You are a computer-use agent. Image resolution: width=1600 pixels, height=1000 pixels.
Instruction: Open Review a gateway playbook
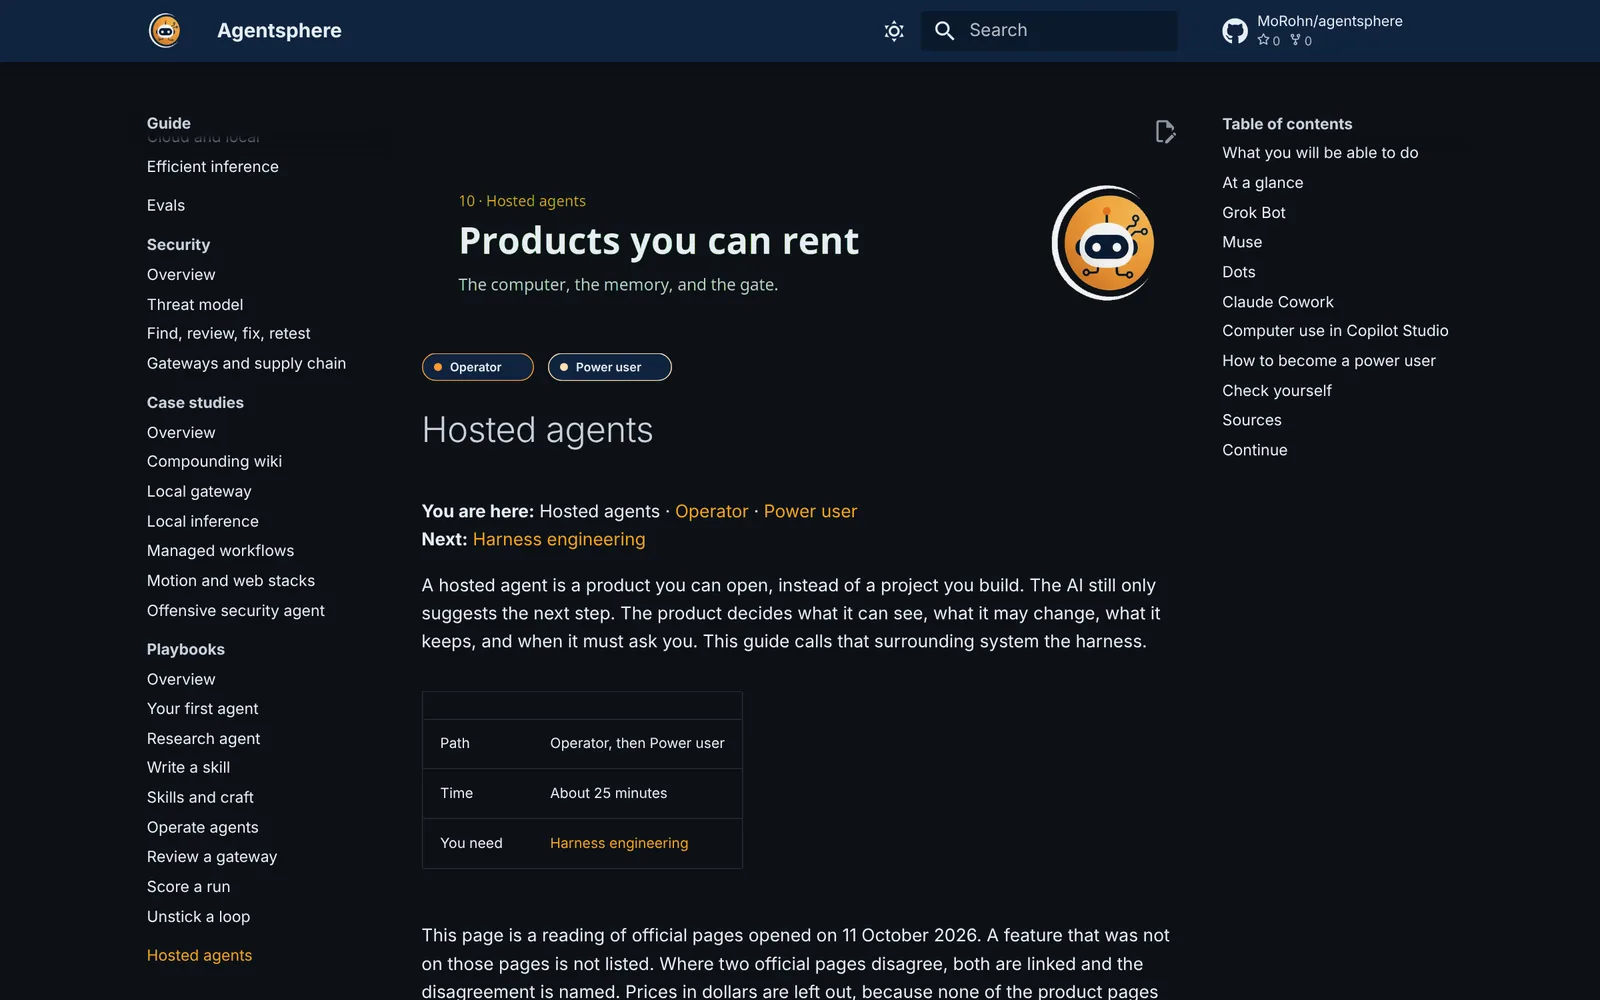[212, 857]
